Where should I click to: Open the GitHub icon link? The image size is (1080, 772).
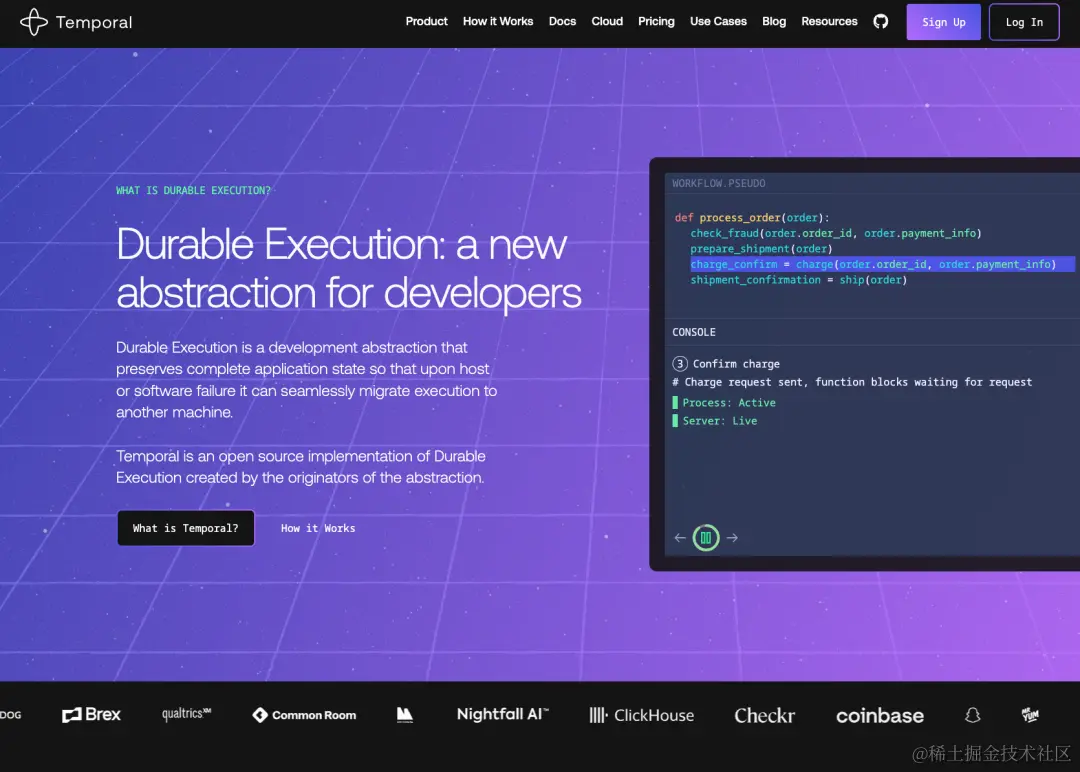(x=880, y=21)
